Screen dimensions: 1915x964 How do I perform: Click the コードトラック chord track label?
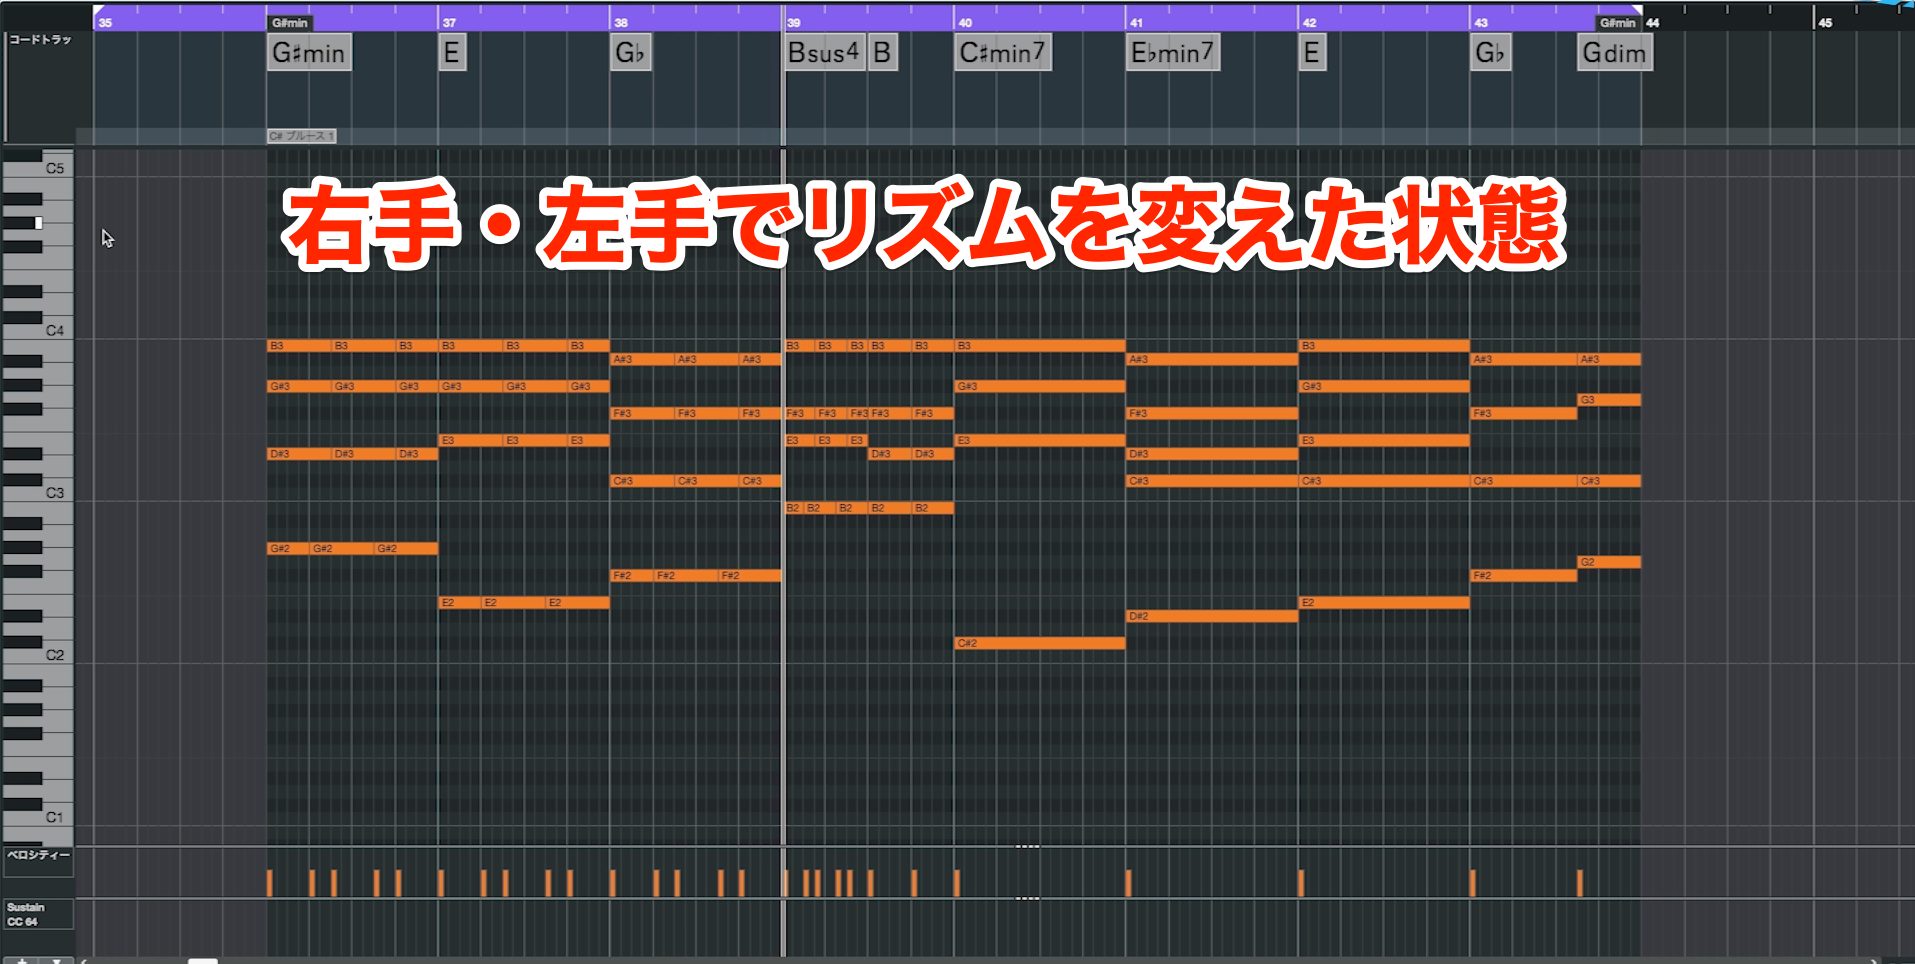click(40, 40)
